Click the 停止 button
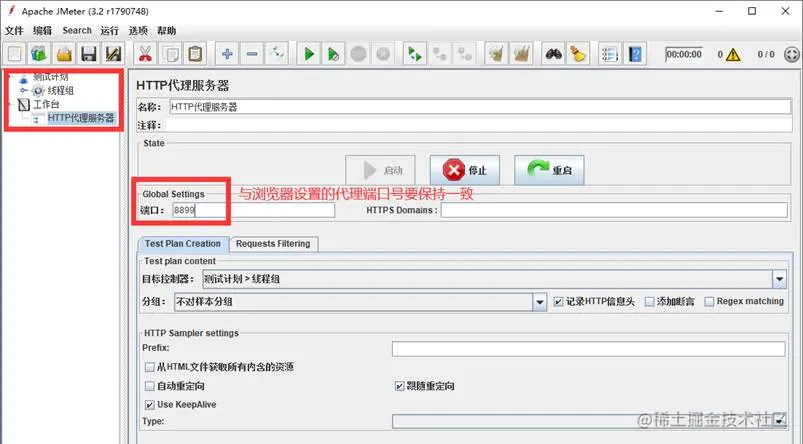803x444 pixels. tap(464, 171)
